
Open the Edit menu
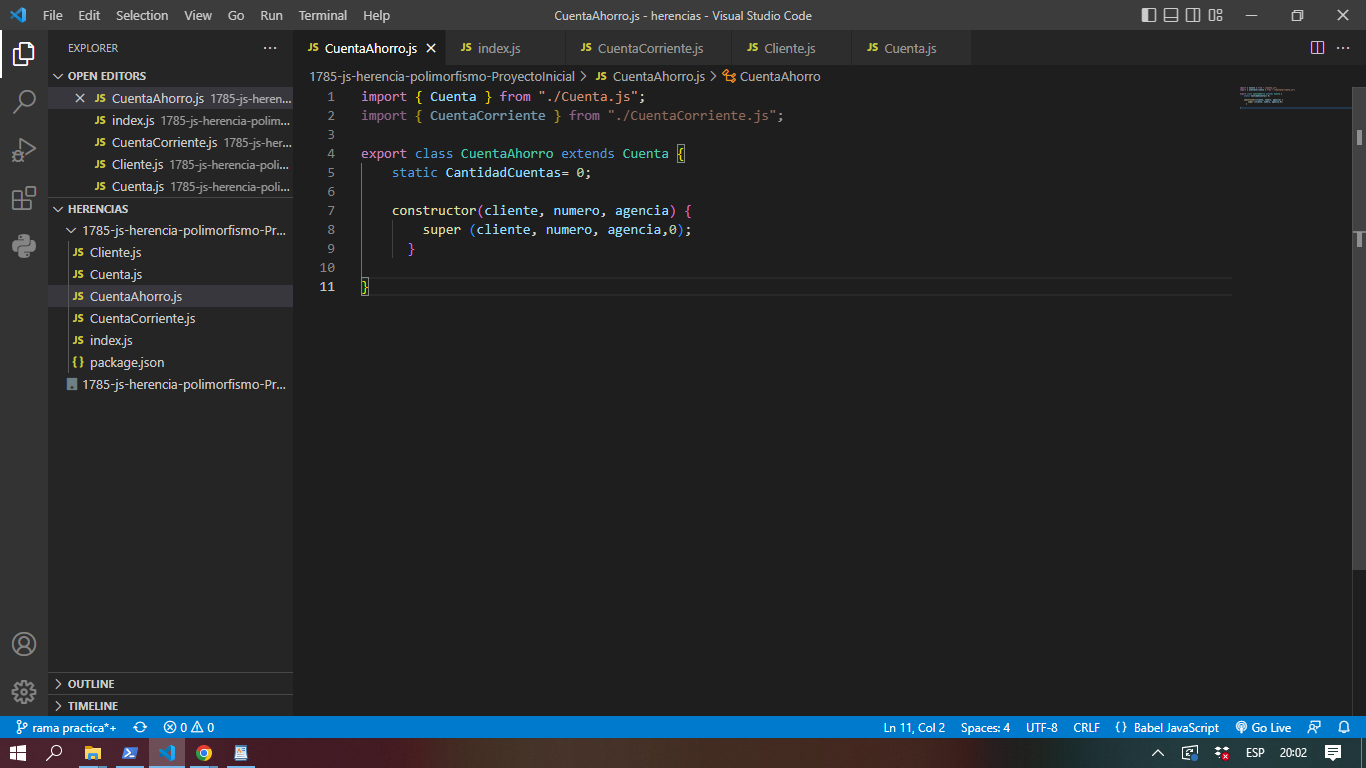click(89, 15)
